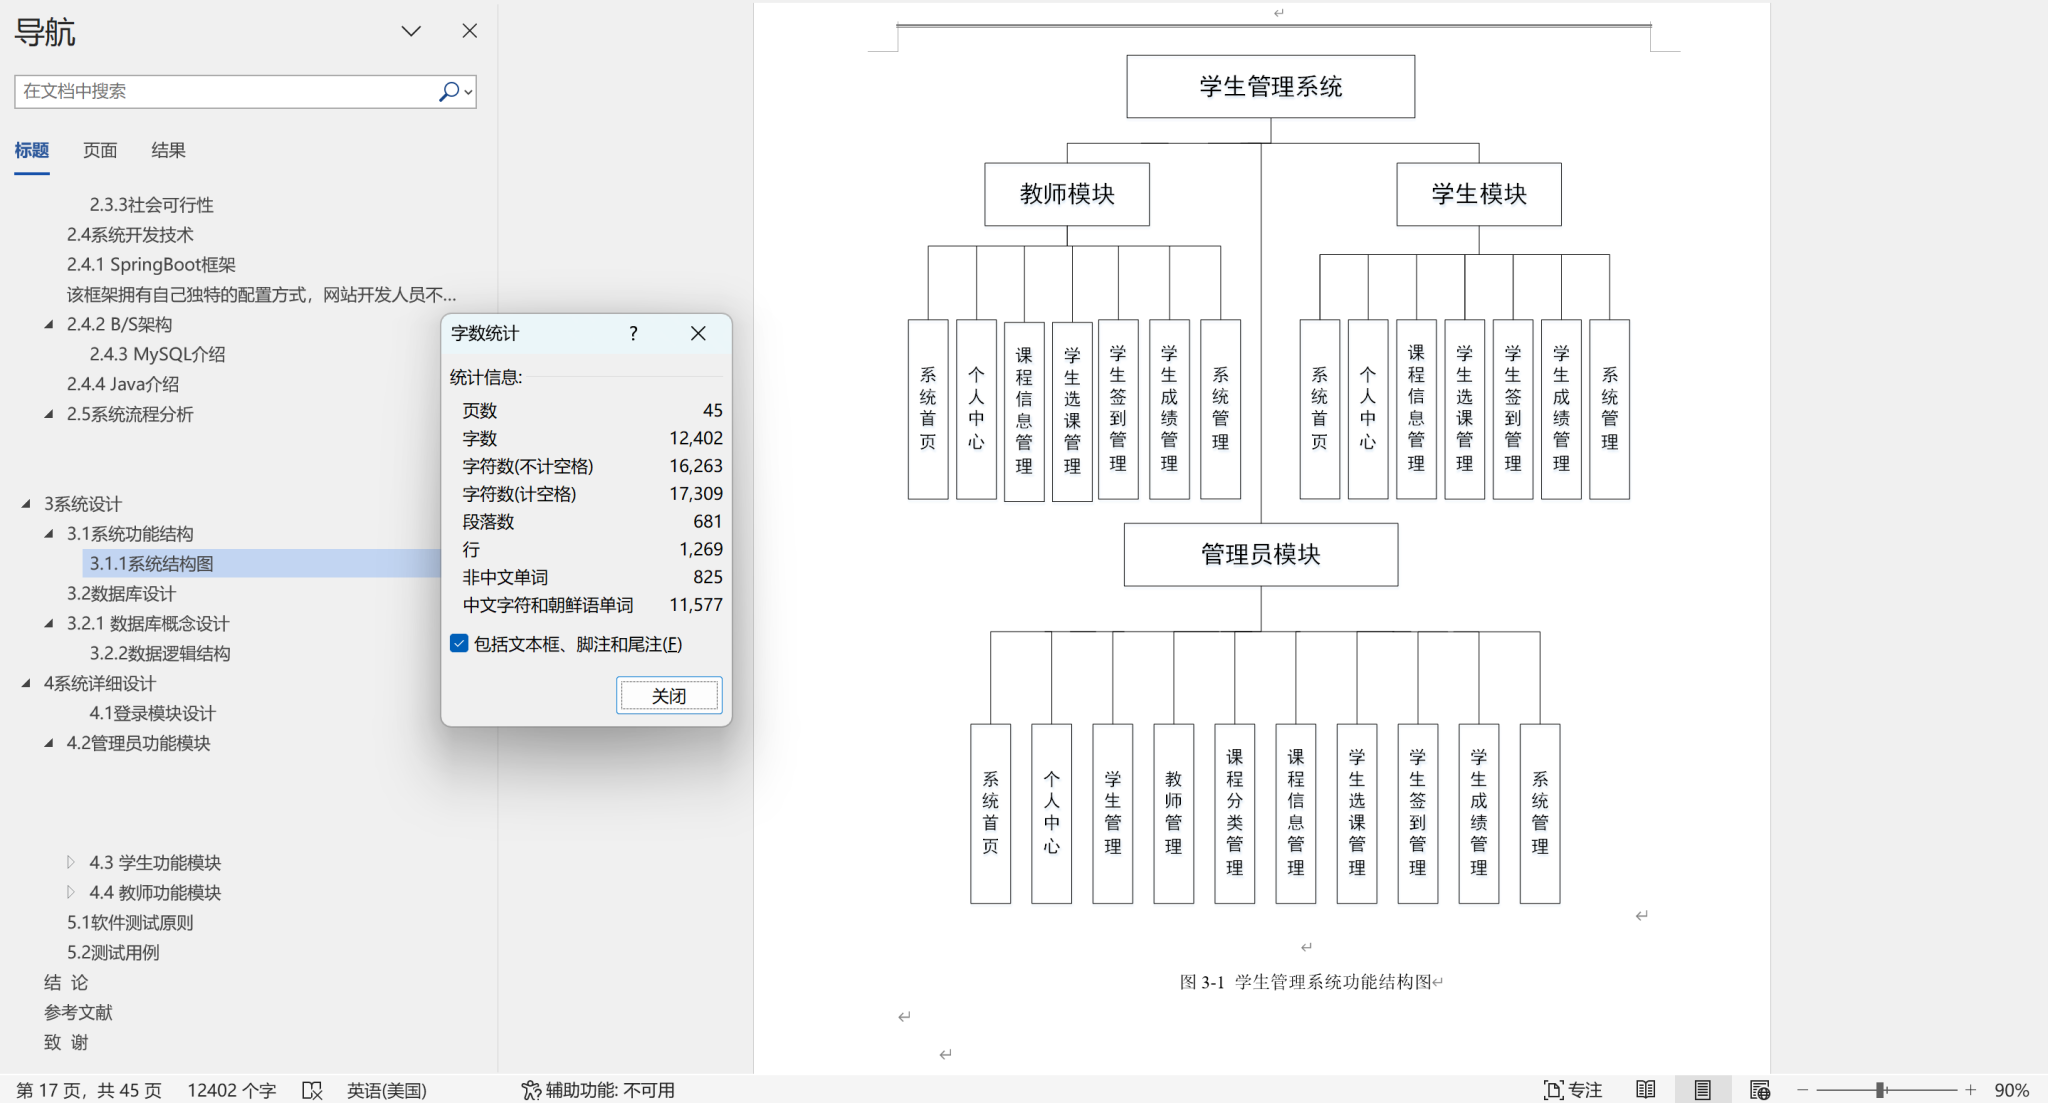Collapse the 3系统设计 heading in navigation

point(27,504)
